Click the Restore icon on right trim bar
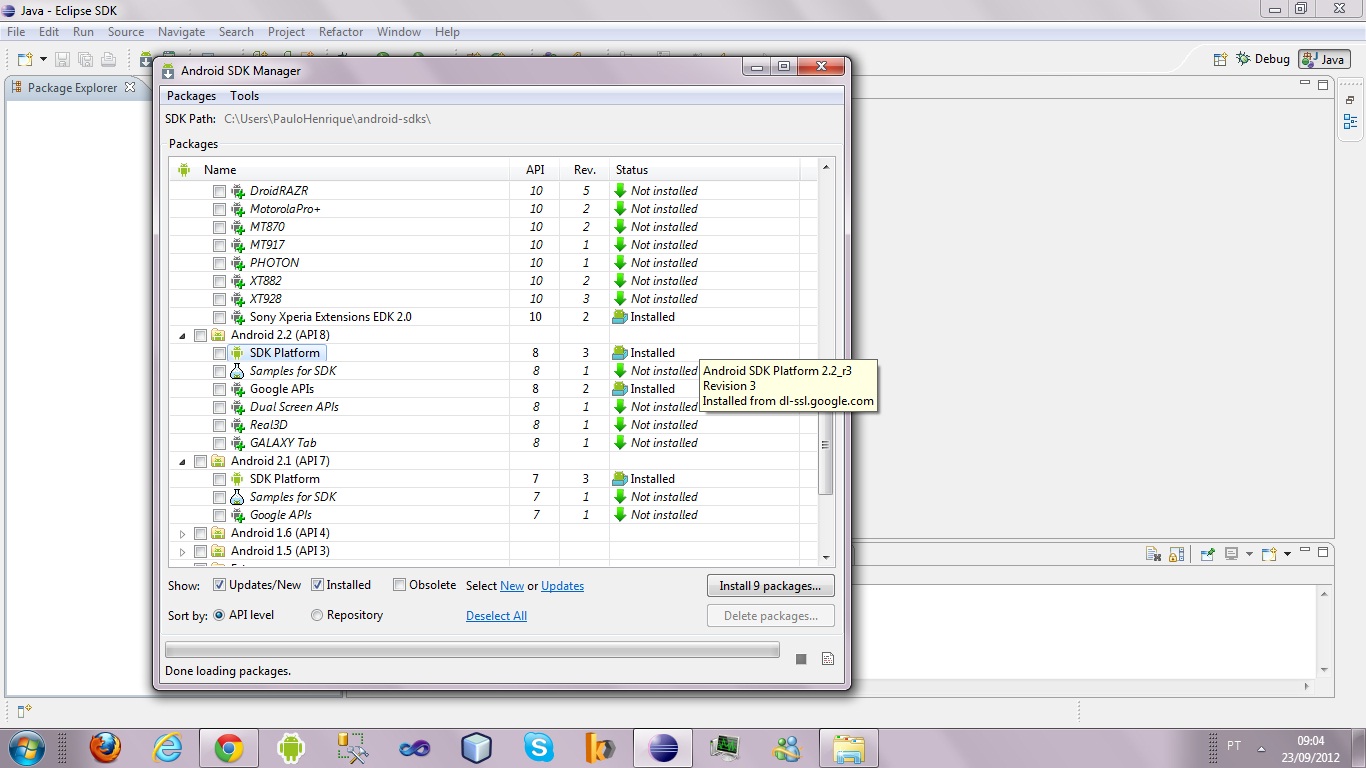This screenshot has width=1366, height=768. (1350, 100)
